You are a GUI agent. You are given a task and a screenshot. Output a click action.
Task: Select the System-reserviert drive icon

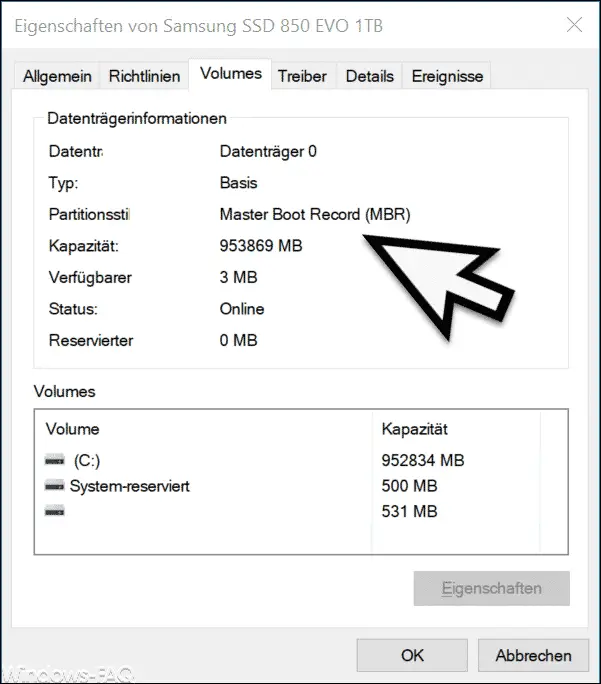click(55, 486)
